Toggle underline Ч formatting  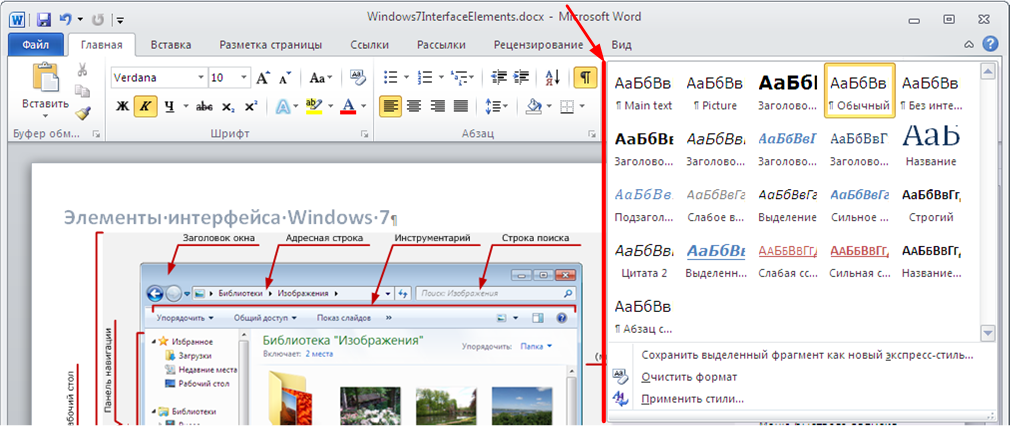pyautogui.click(x=170, y=106)
